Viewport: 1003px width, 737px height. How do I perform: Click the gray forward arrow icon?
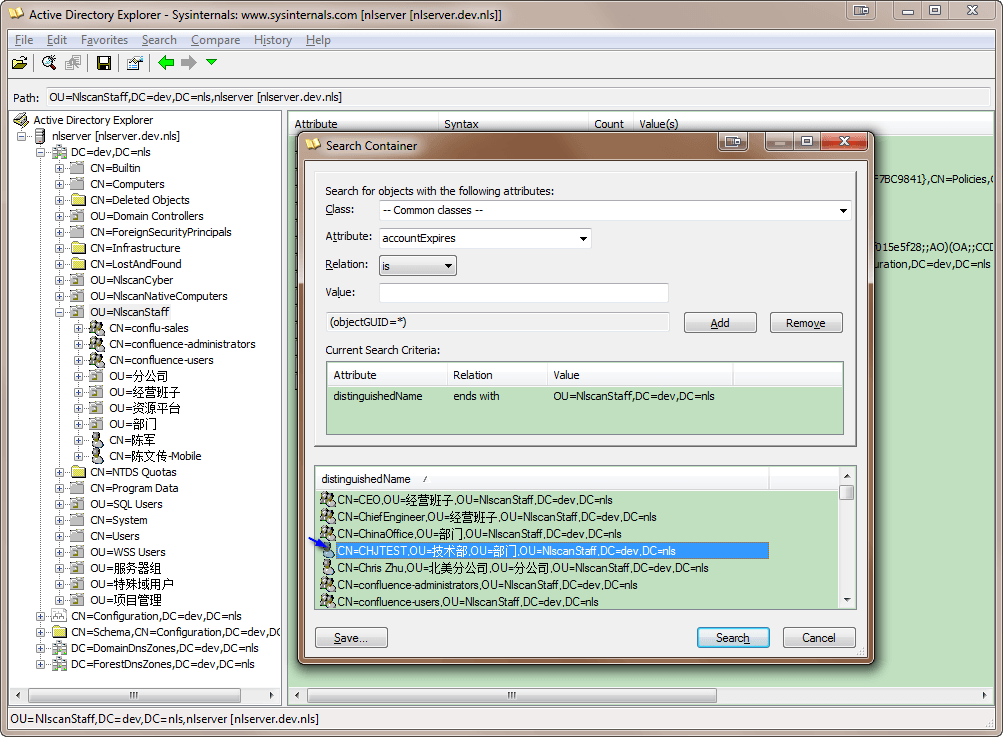(x=188, y=63)
